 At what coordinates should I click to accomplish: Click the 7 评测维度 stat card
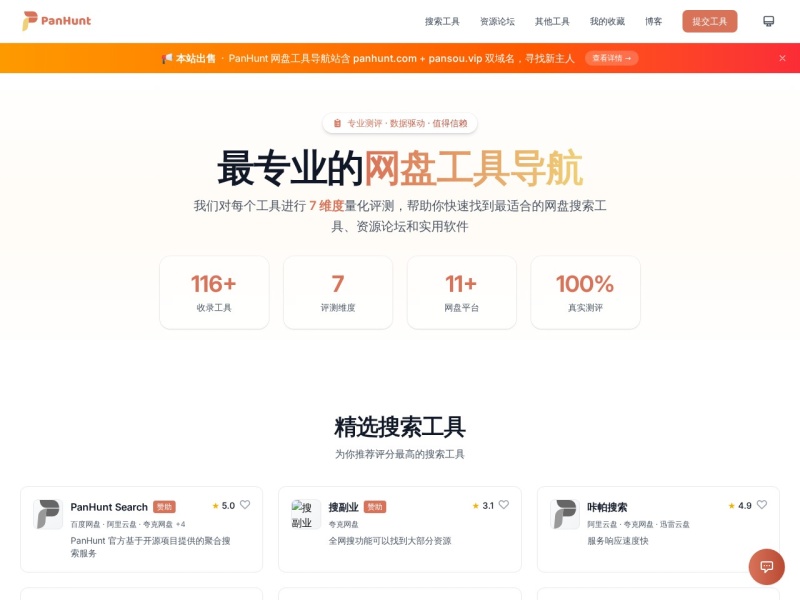point(338,292)
